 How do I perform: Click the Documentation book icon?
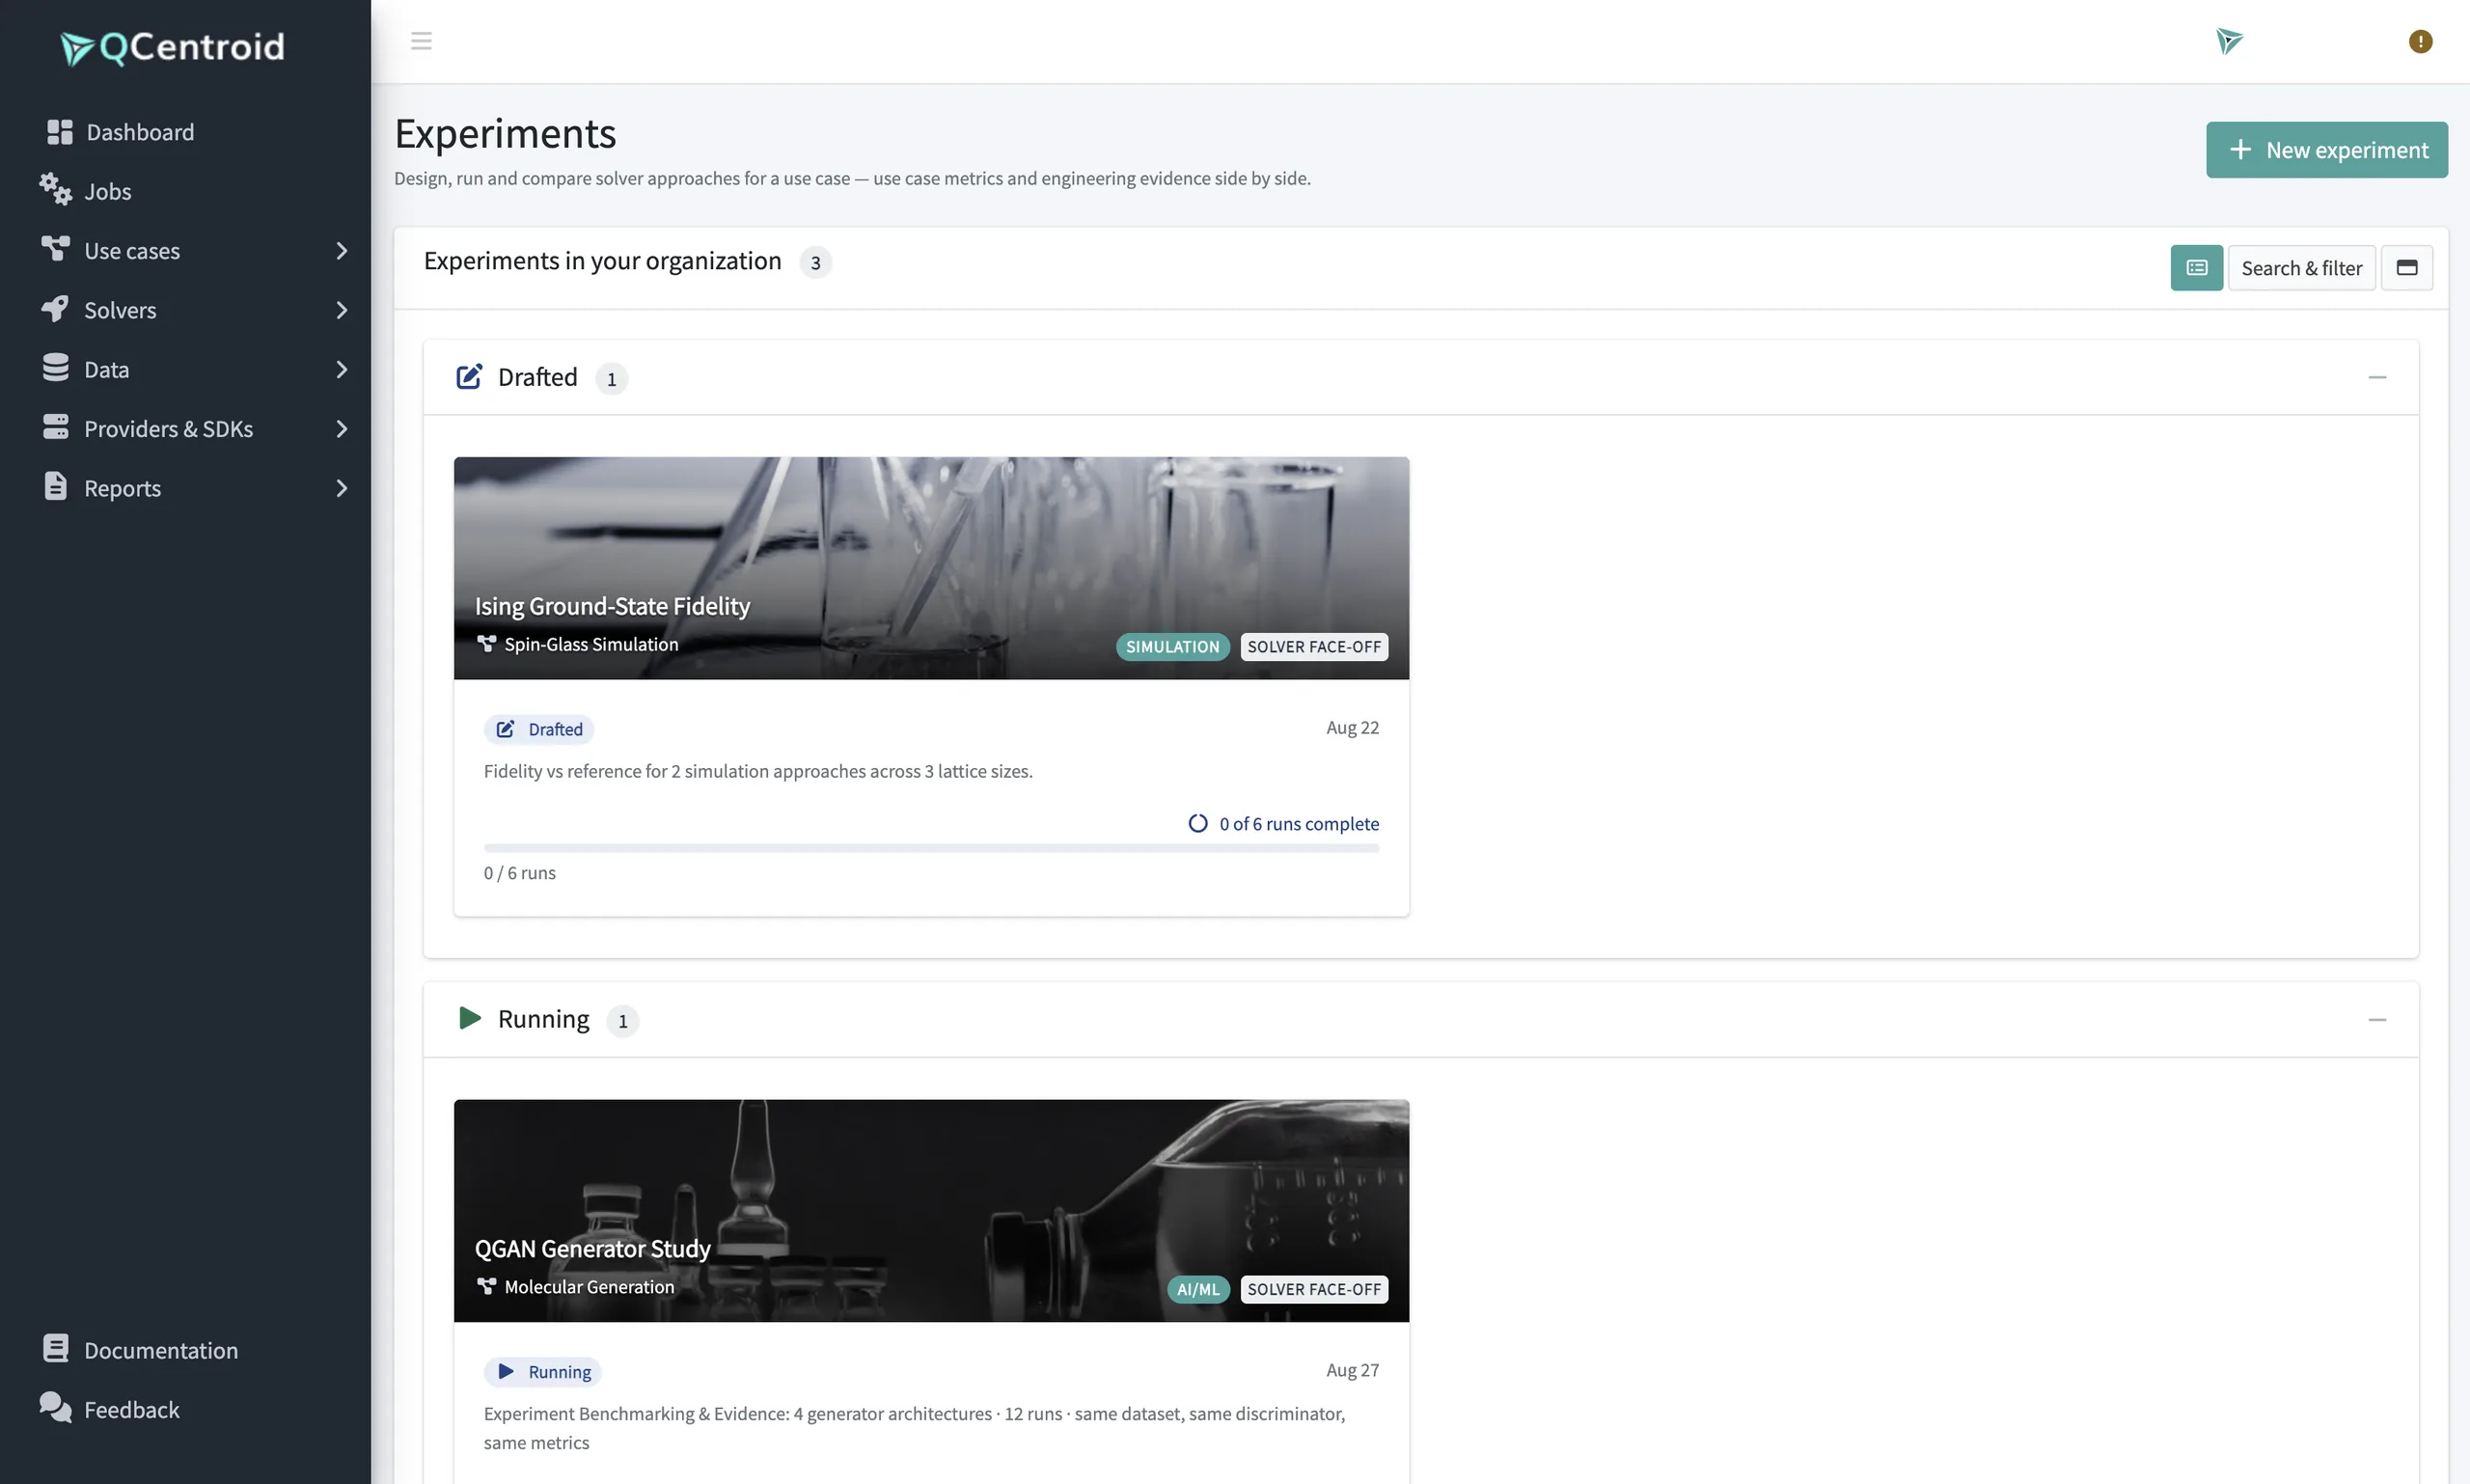pos(56,1348)
